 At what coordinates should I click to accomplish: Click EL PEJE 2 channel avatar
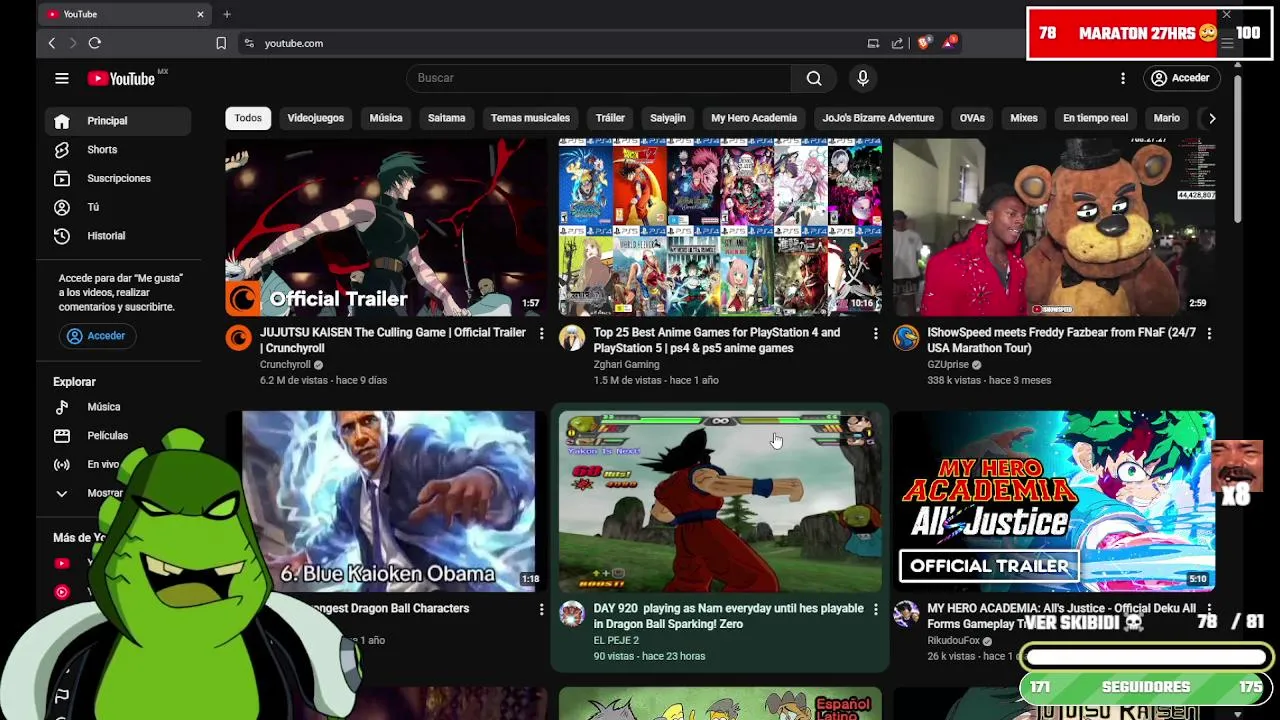coord(572,614)
